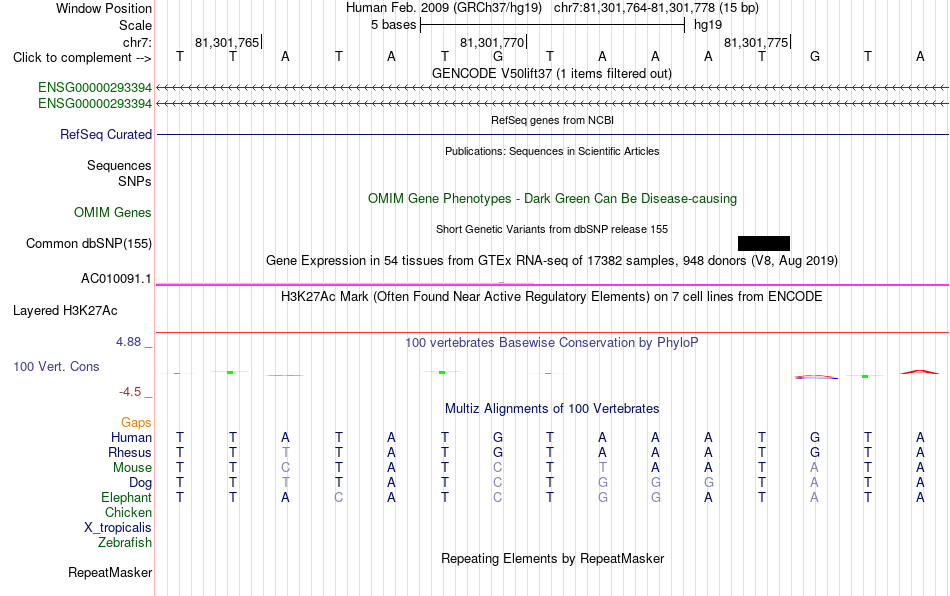Click the 'Repeating Elements by RepeatMasker' title
Viewport: 950px width, 596px height.
[552, 558]
